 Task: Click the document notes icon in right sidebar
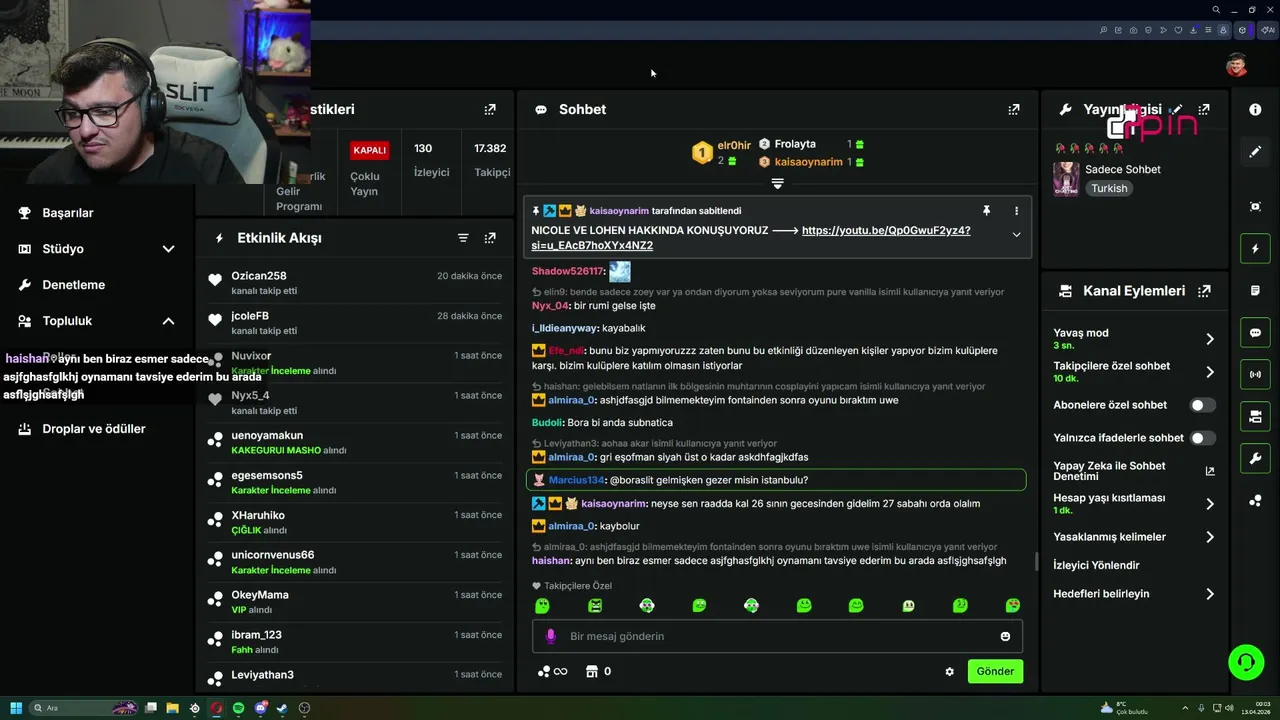coord(1255,291)
